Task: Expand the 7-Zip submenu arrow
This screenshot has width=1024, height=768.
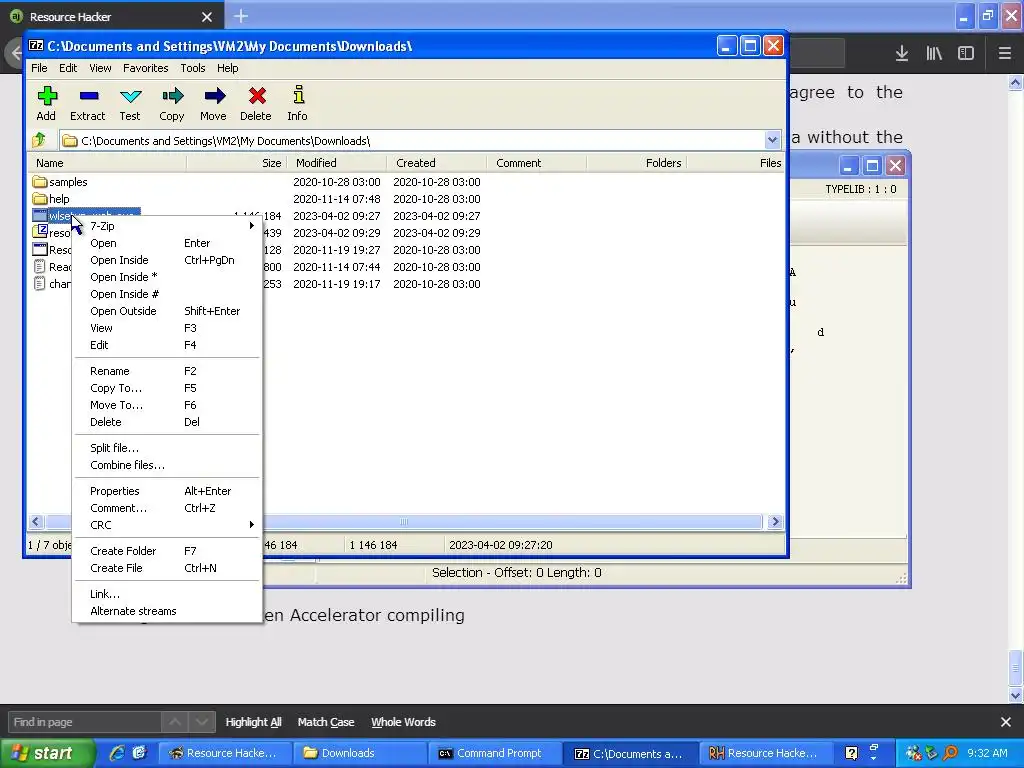Action: click(251, 226)
